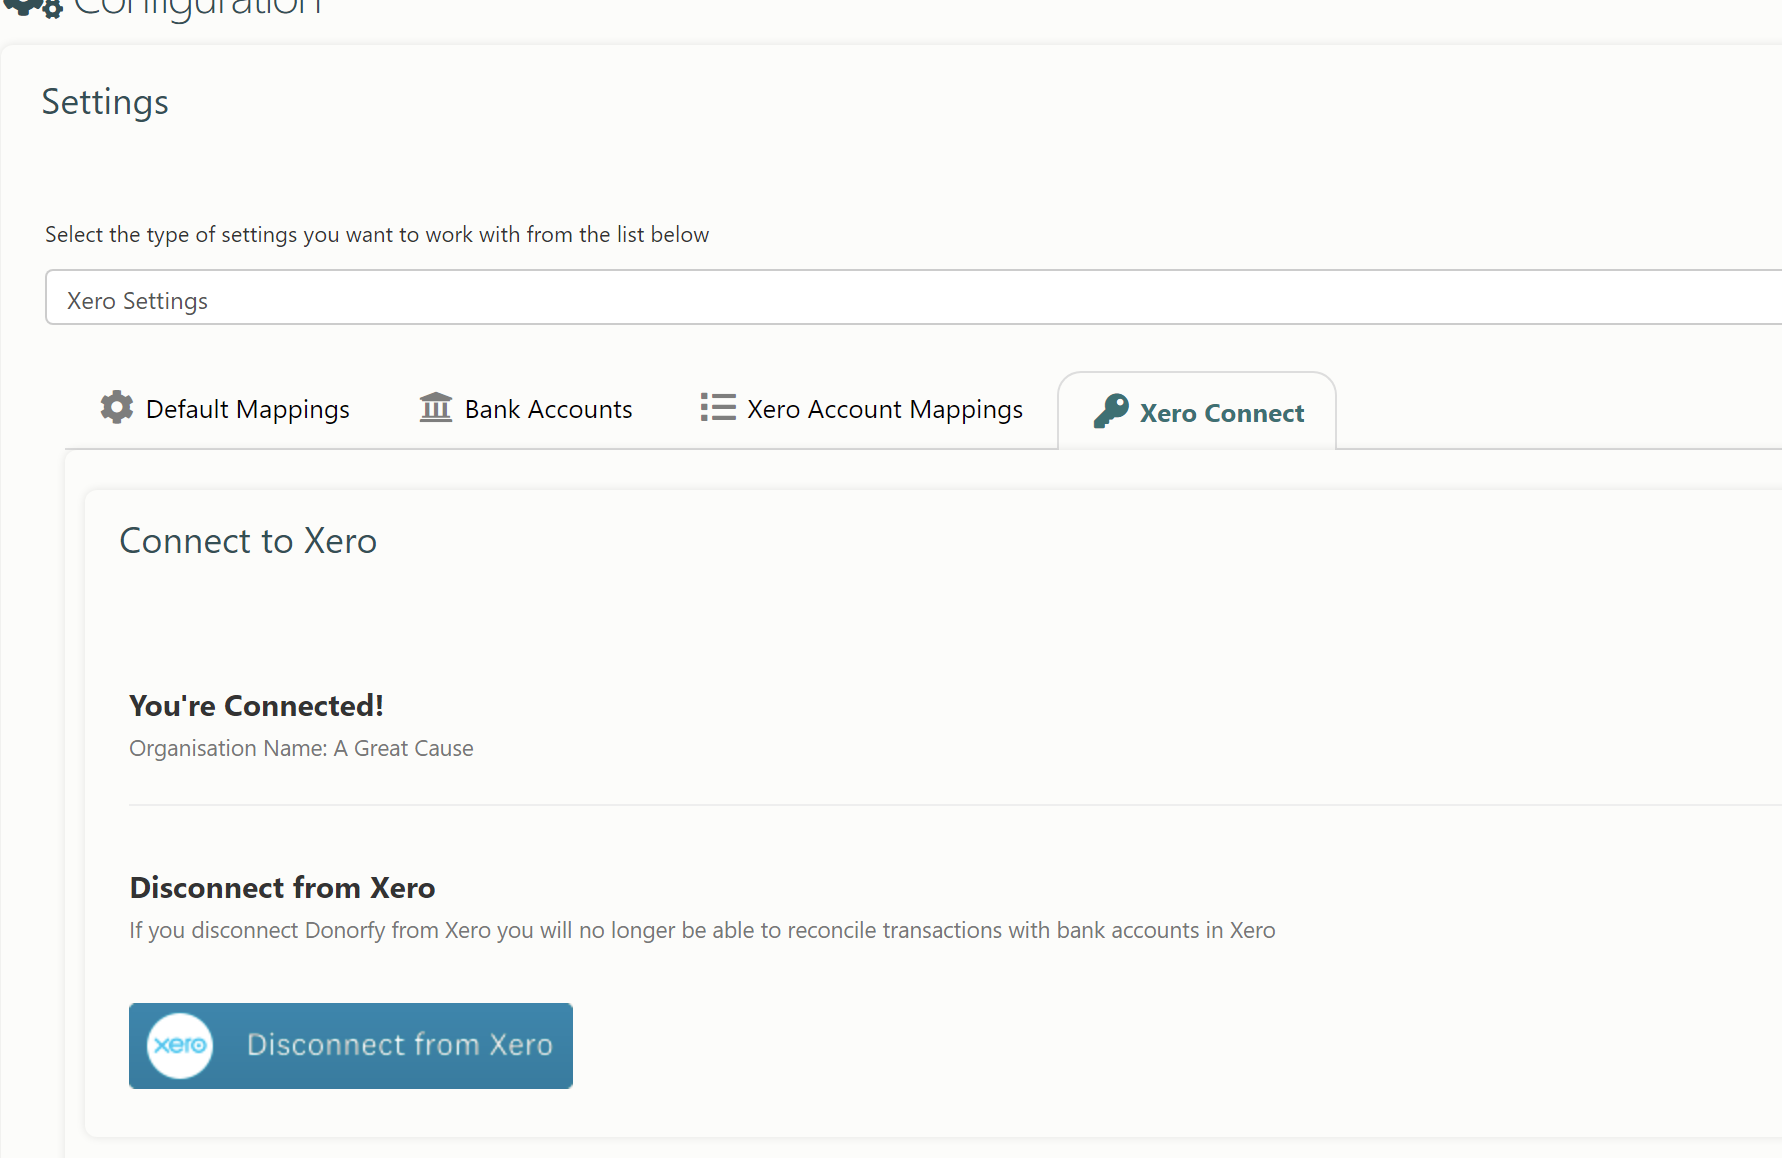
Task: Click the Configuration gears icon at top
Action: (32, 8)
